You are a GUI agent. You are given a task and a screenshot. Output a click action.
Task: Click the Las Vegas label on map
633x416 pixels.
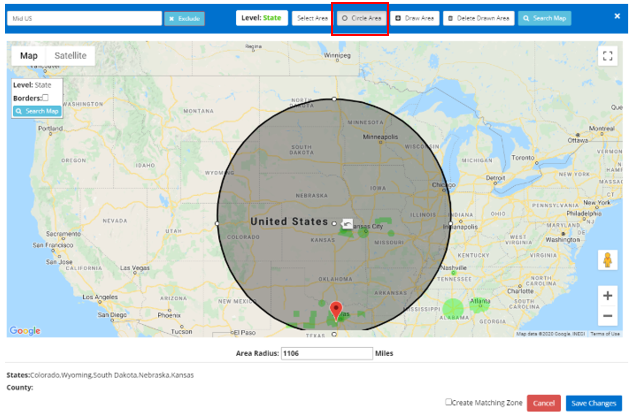pos(135,268)
